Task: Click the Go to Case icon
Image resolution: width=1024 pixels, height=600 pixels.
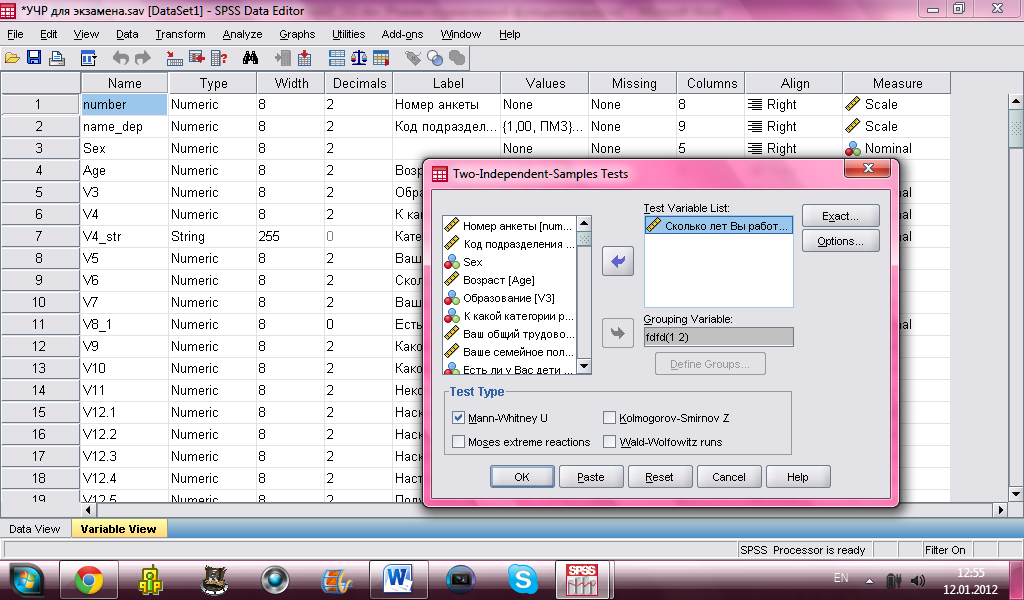Action: [174, 58]
